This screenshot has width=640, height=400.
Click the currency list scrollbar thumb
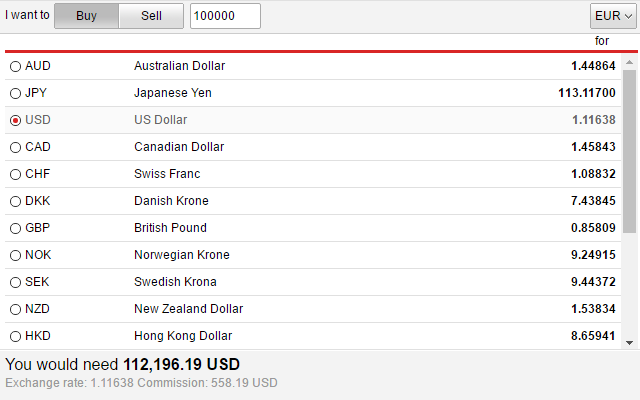[629, 151]
